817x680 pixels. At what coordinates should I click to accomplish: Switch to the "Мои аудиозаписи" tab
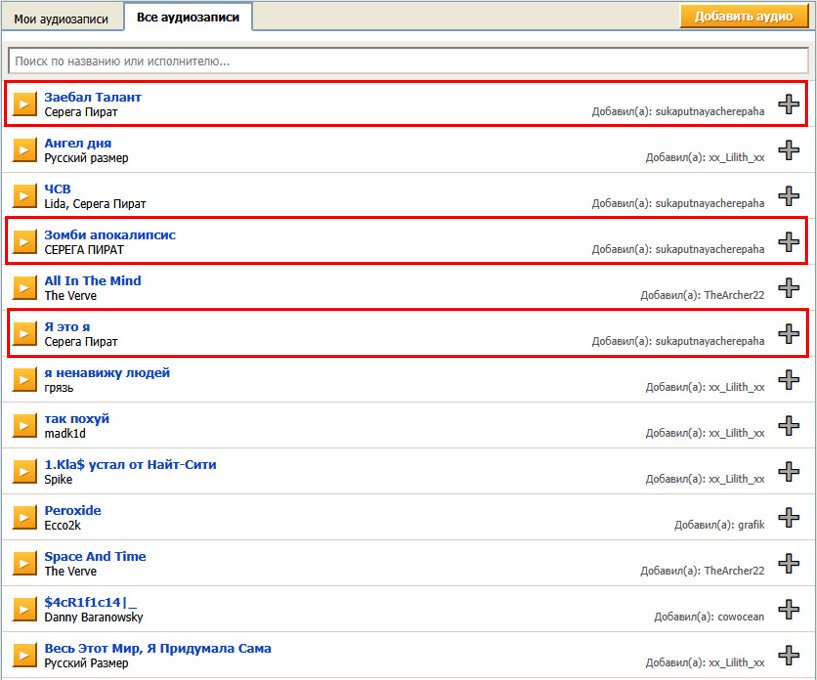coord(61,19)
